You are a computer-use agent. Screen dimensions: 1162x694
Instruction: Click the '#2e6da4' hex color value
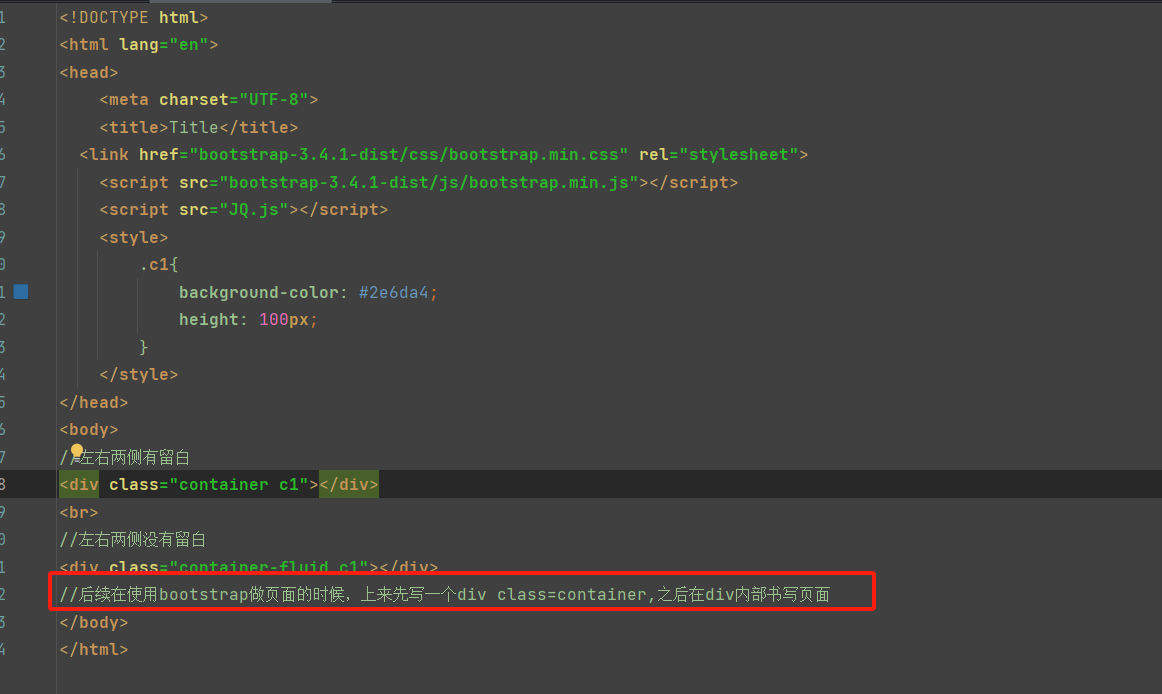(394, 293)
